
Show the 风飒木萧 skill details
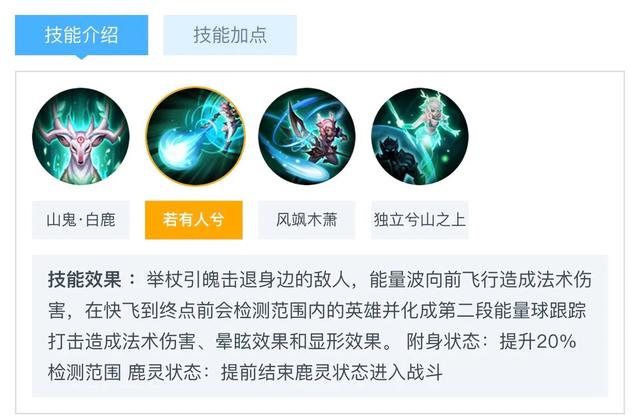tap(307, 220)
